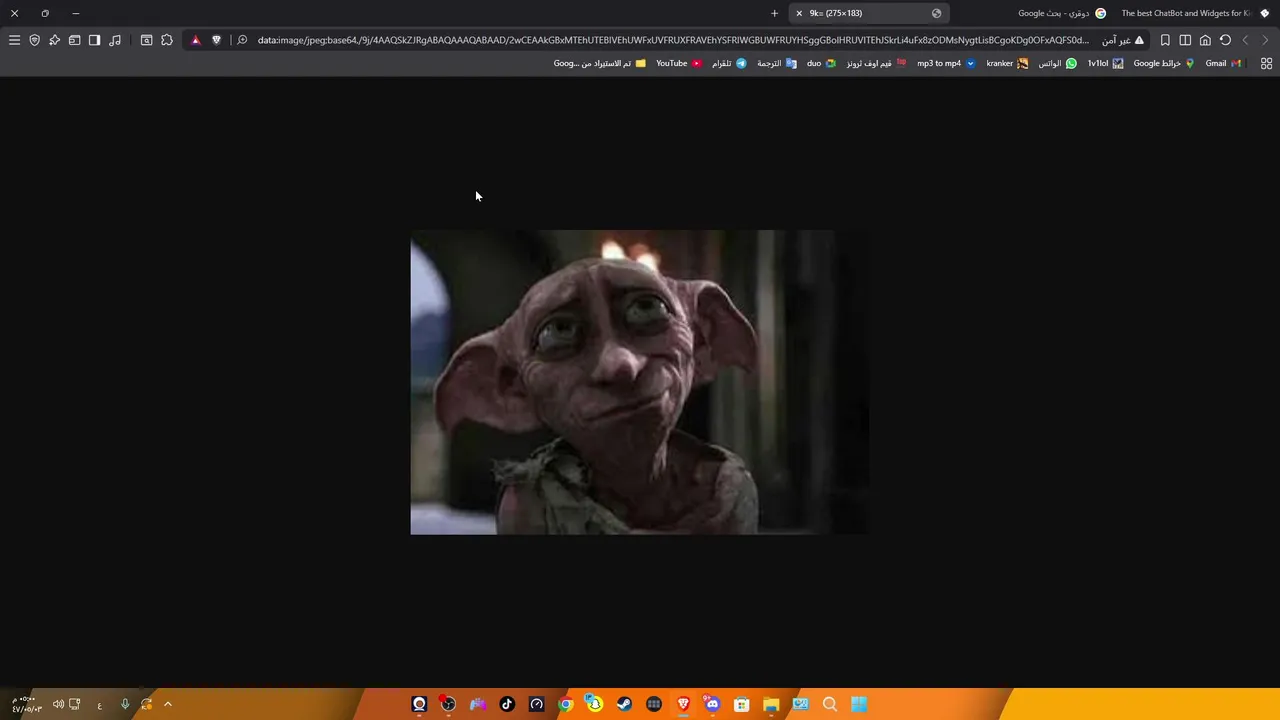
Task: Click the data:image URL in address bar
Action: coord(673,40)
